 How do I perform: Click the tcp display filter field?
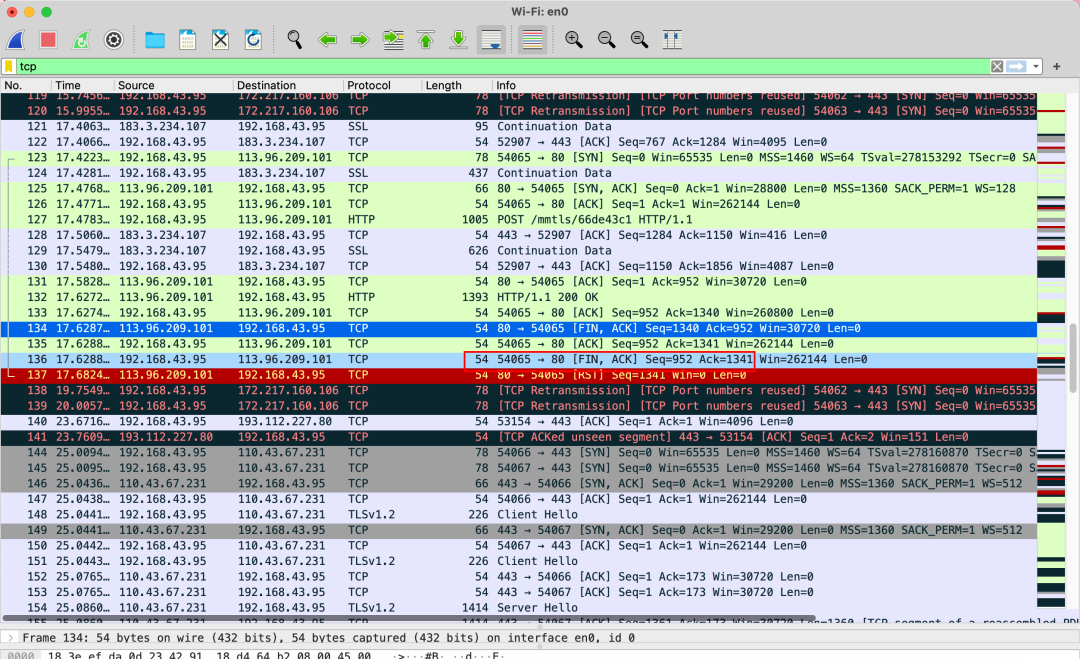tap(503, 66)
